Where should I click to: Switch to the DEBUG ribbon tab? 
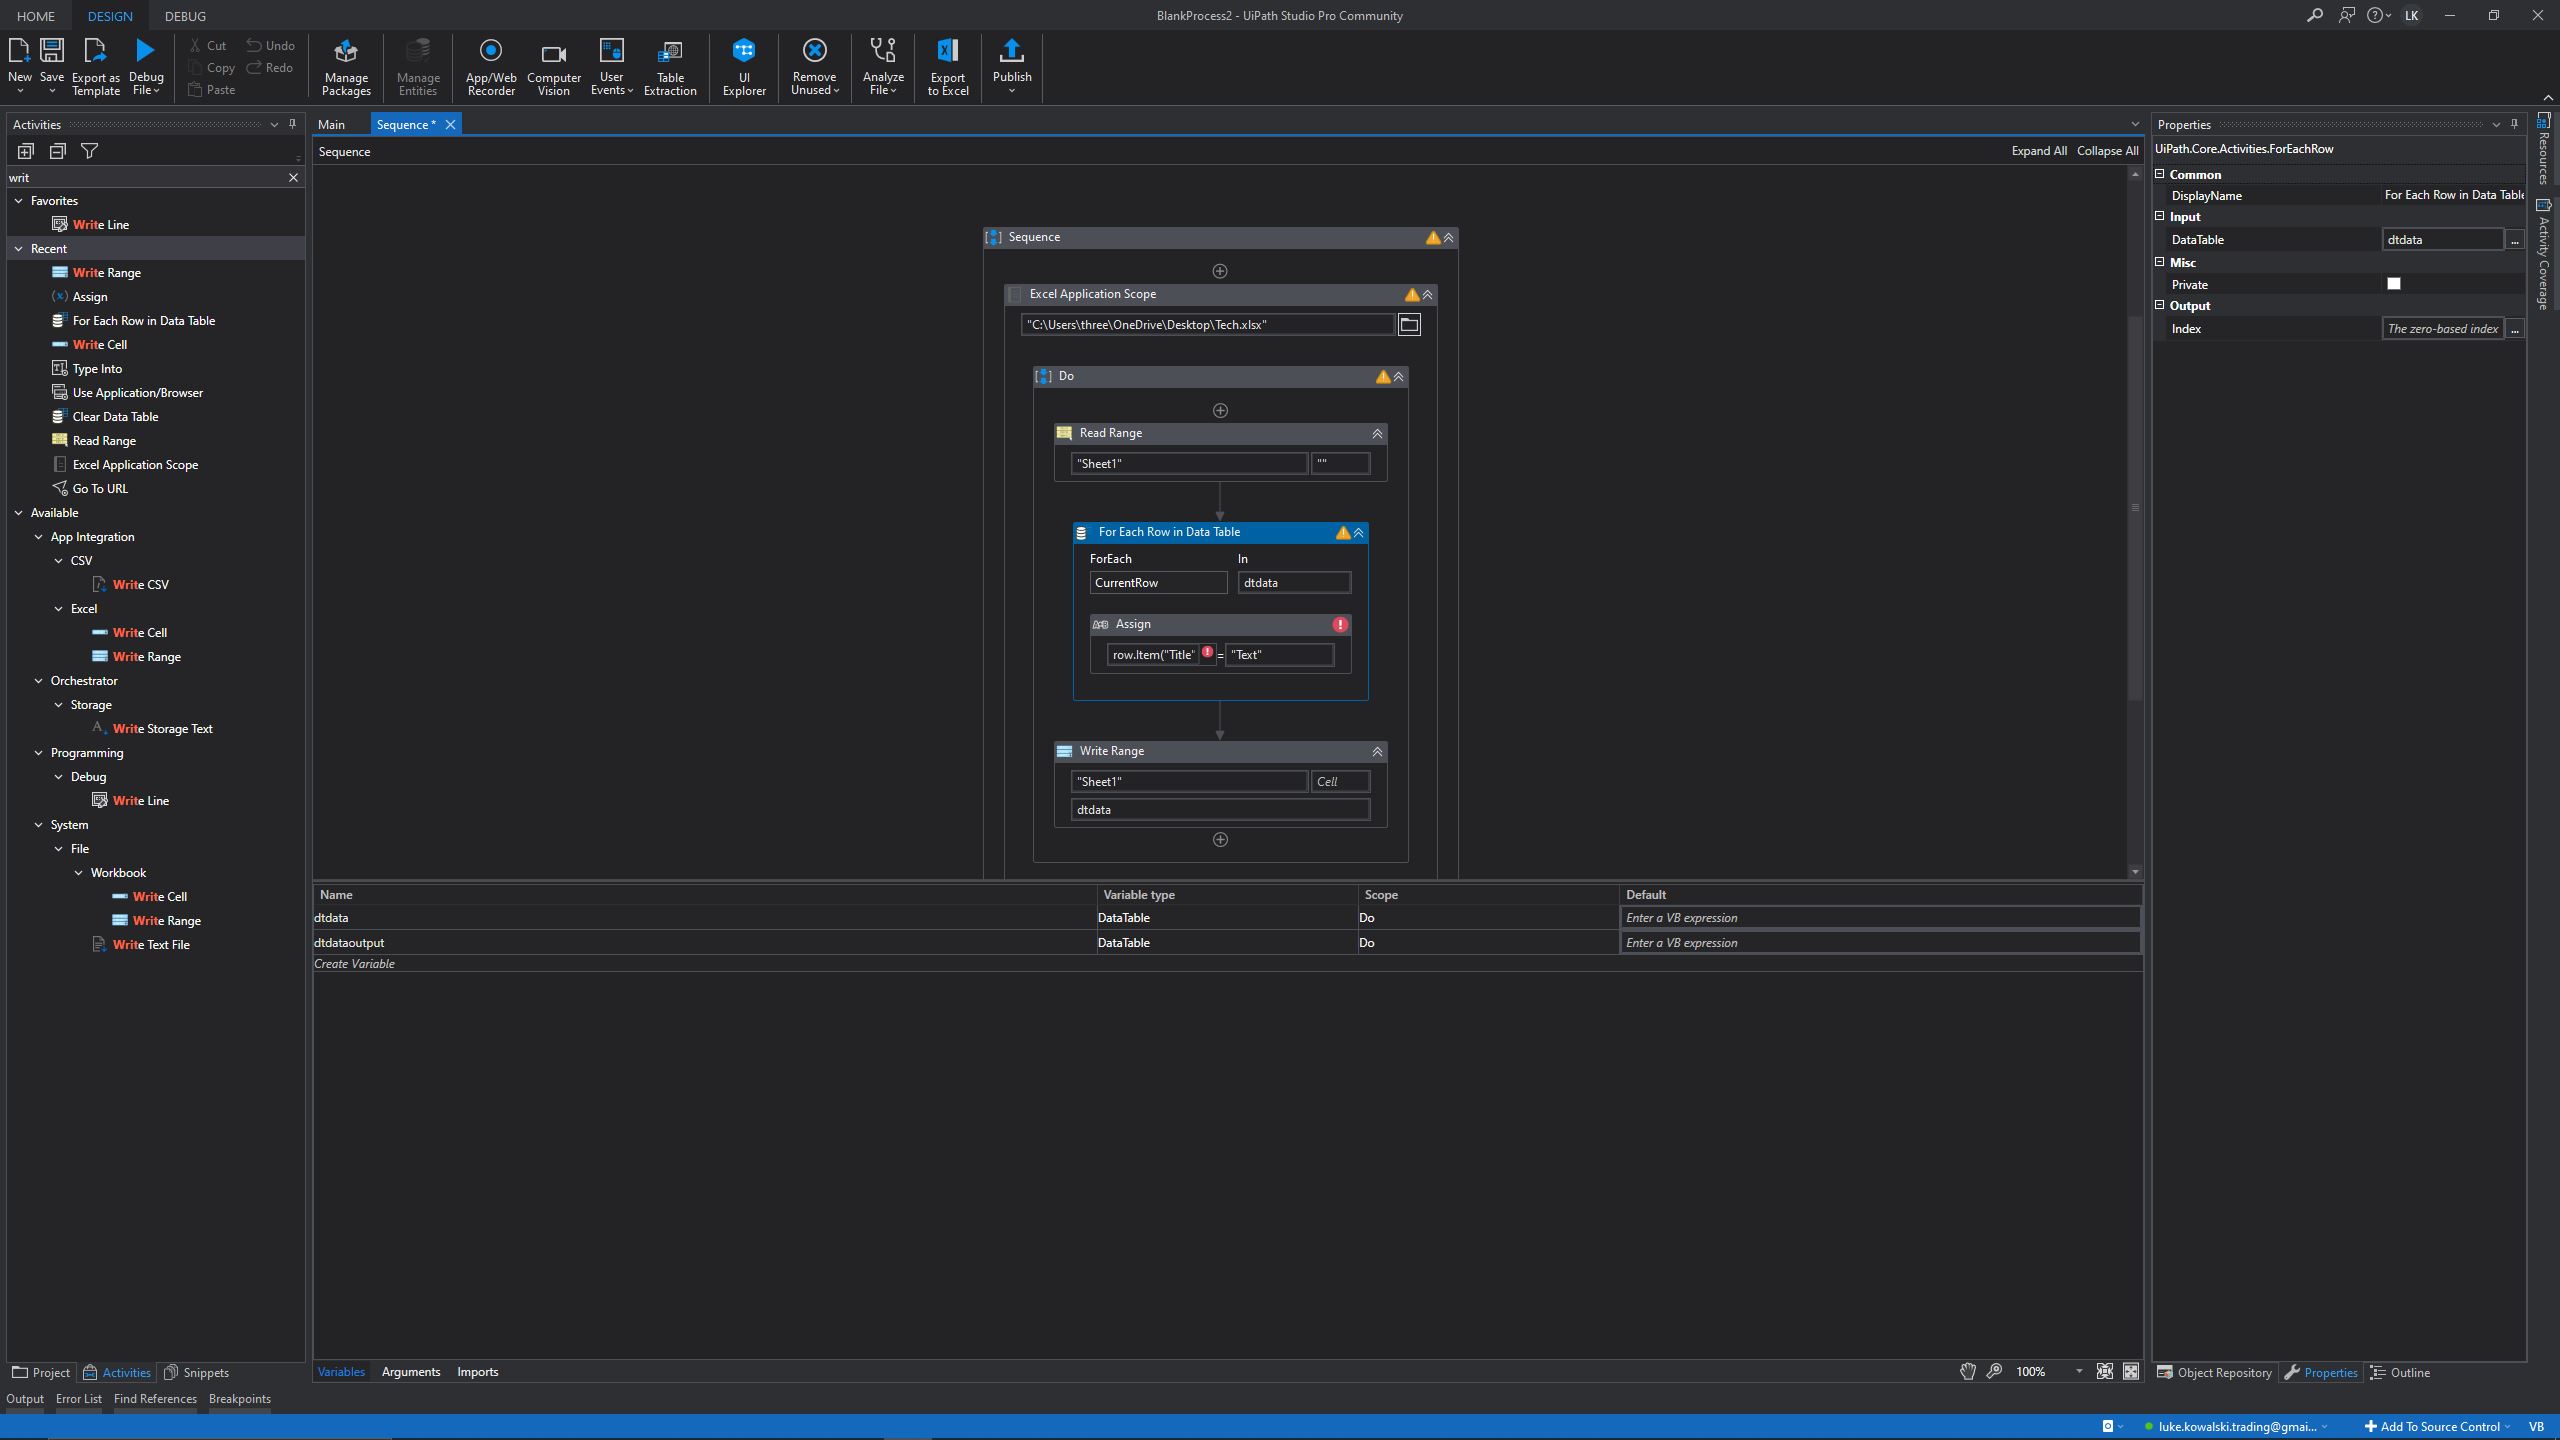(185, 16)
